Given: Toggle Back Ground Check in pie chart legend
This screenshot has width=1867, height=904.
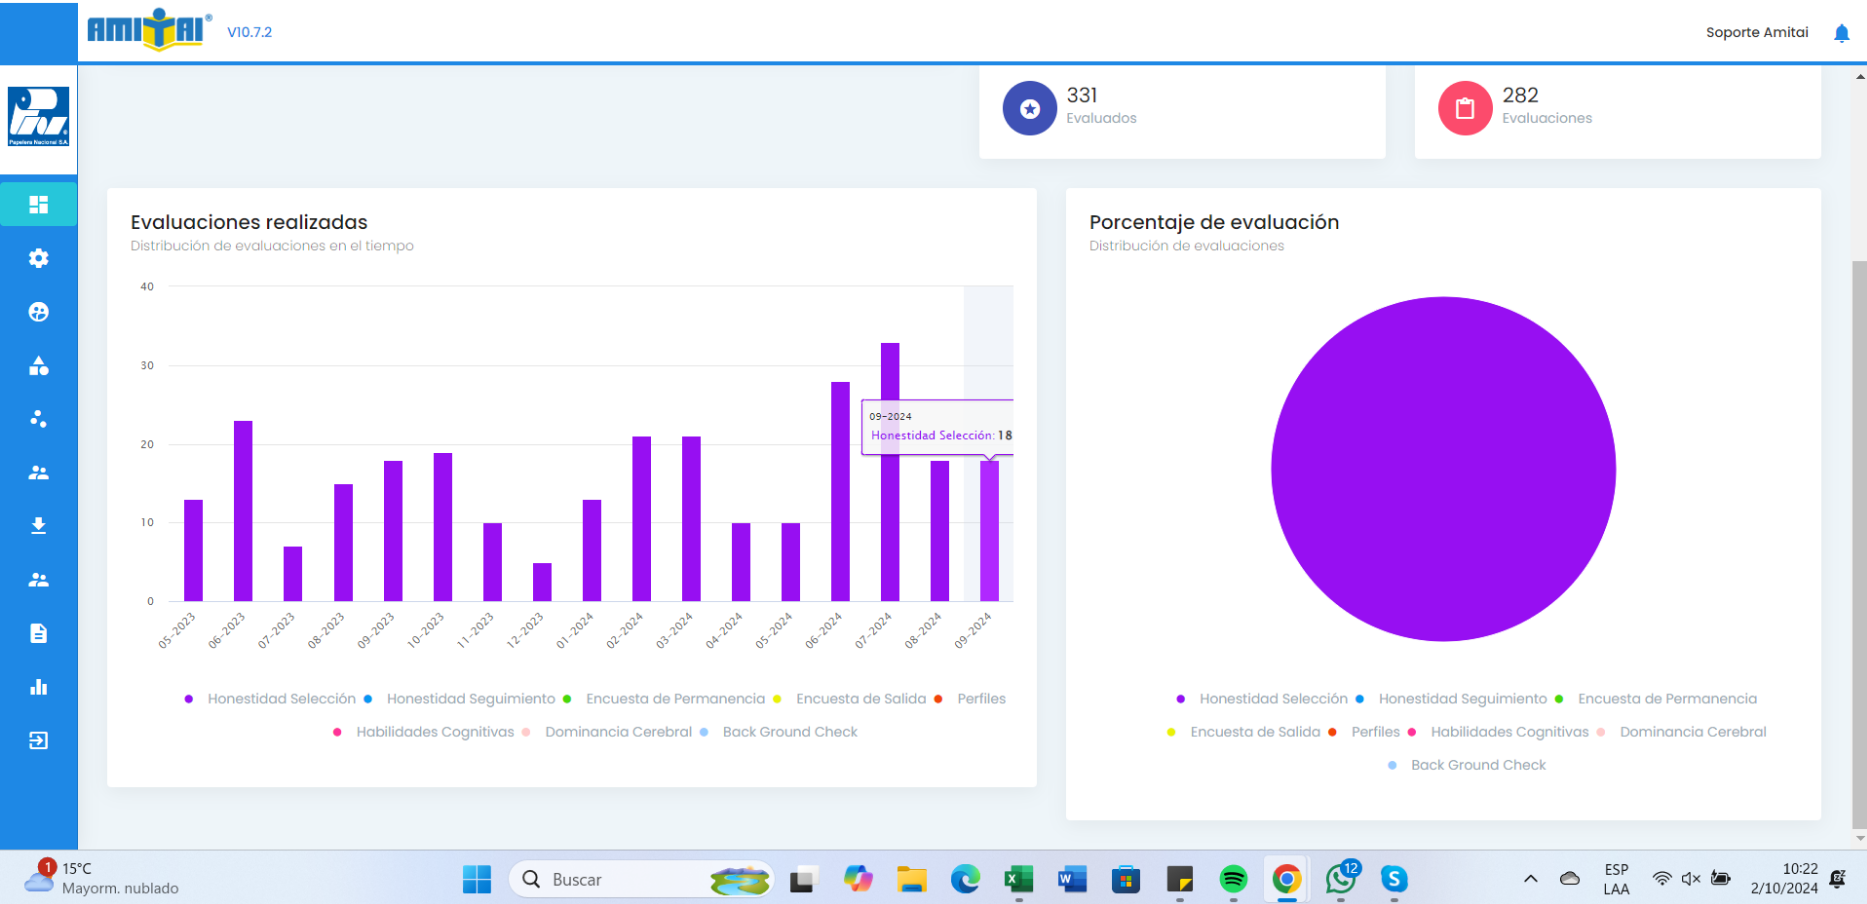Looking at the screenshot, I should [1477, 765].
